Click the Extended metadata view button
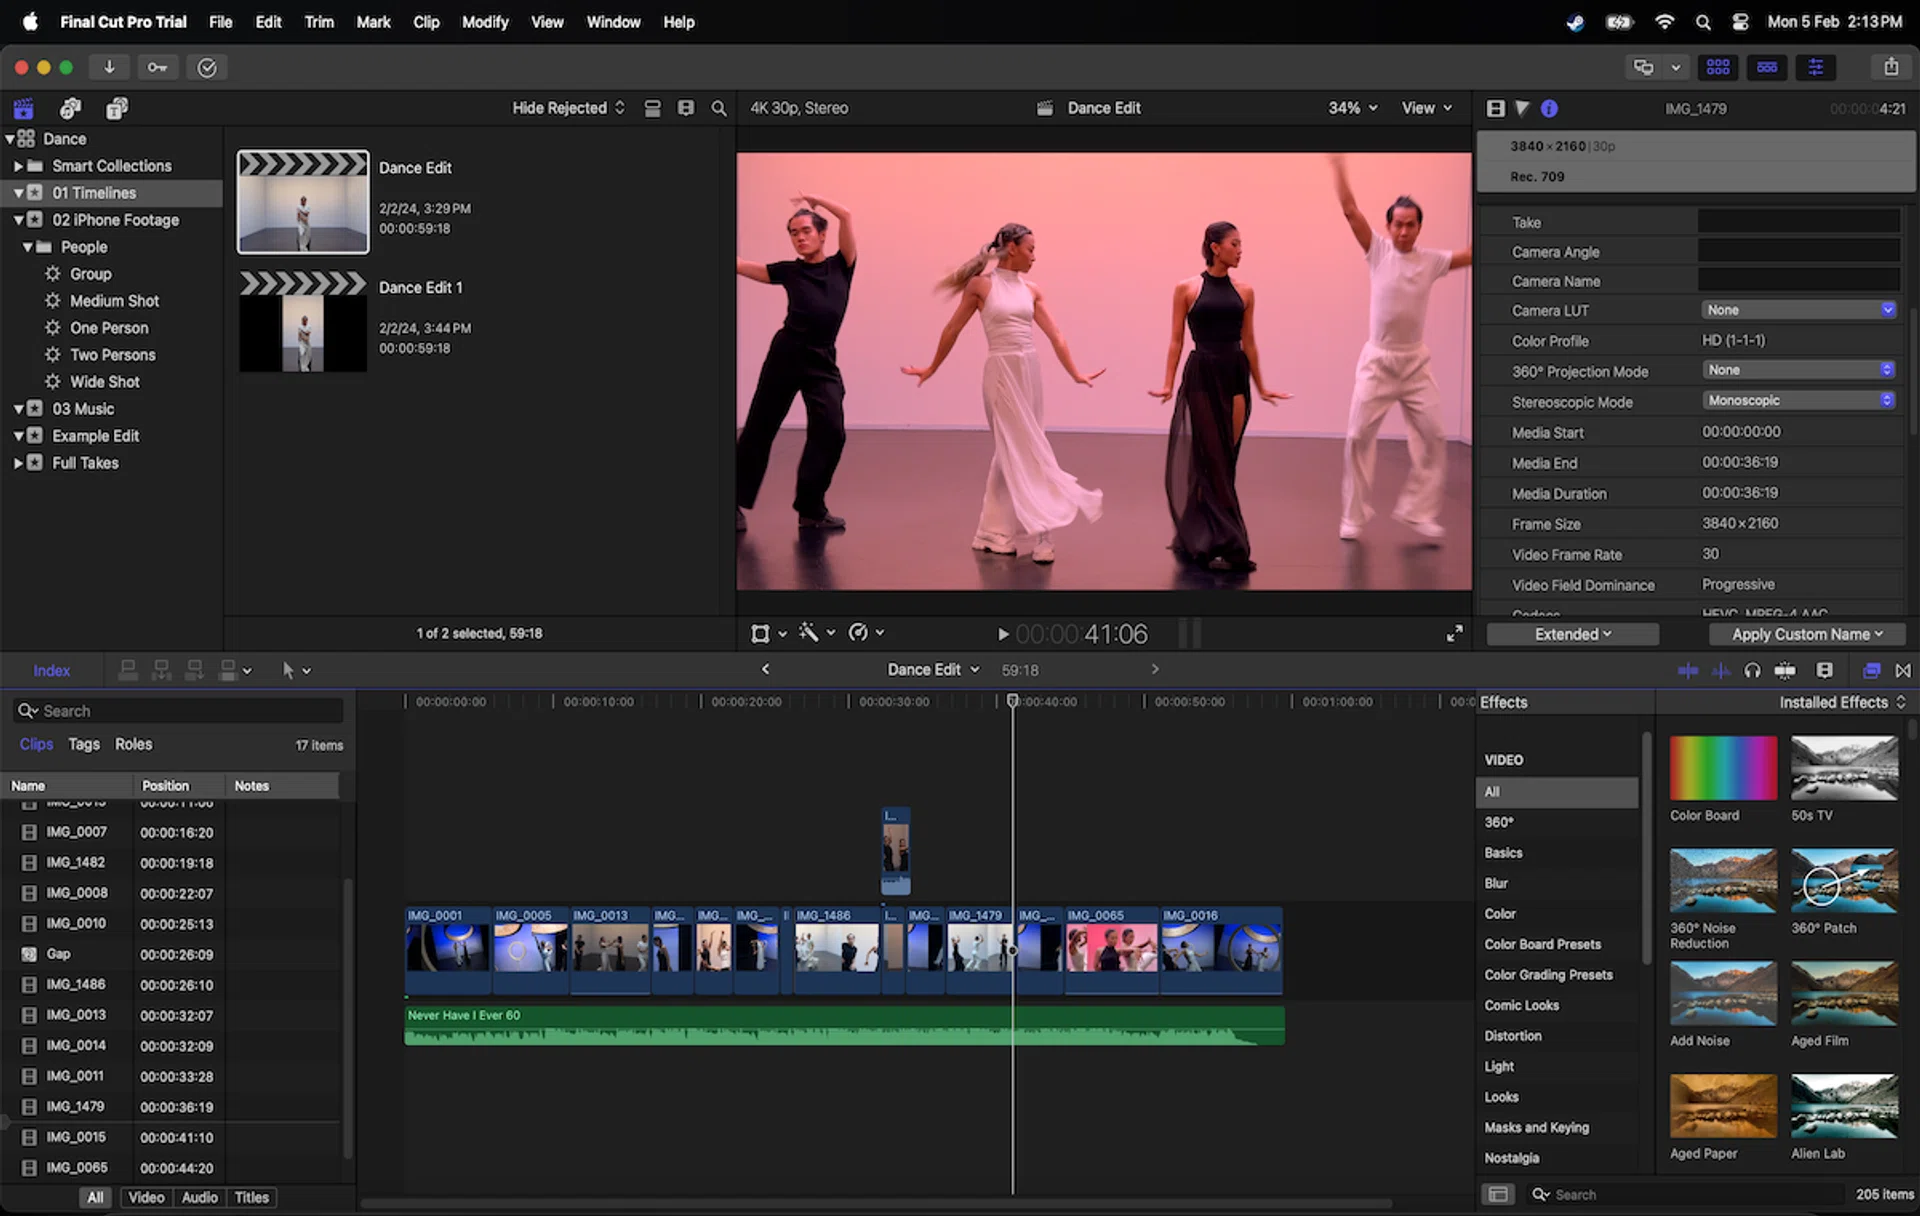The height and width of the screenshot is (1216, 1920). click(1572, 634)
